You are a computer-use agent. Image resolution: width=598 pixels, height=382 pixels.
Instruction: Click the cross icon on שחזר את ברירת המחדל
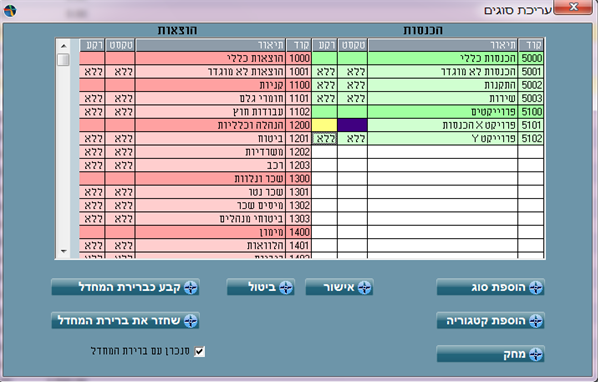[x=191, y=321]
